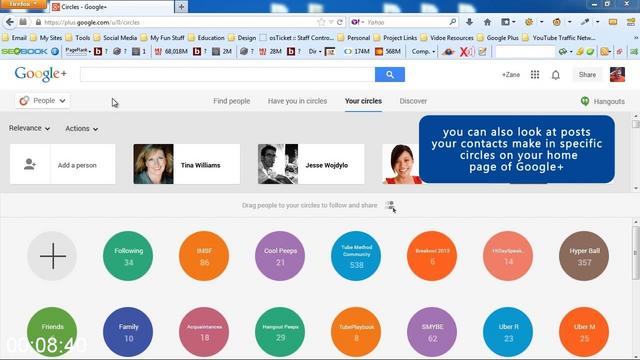
Task: Open Hangouts panel
Action: 602,101
